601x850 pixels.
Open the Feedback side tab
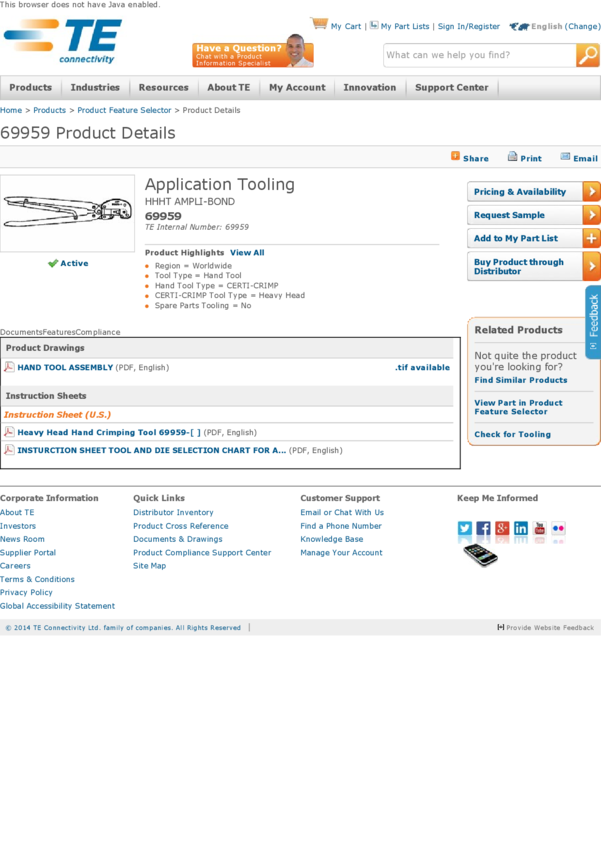[593, 322]
